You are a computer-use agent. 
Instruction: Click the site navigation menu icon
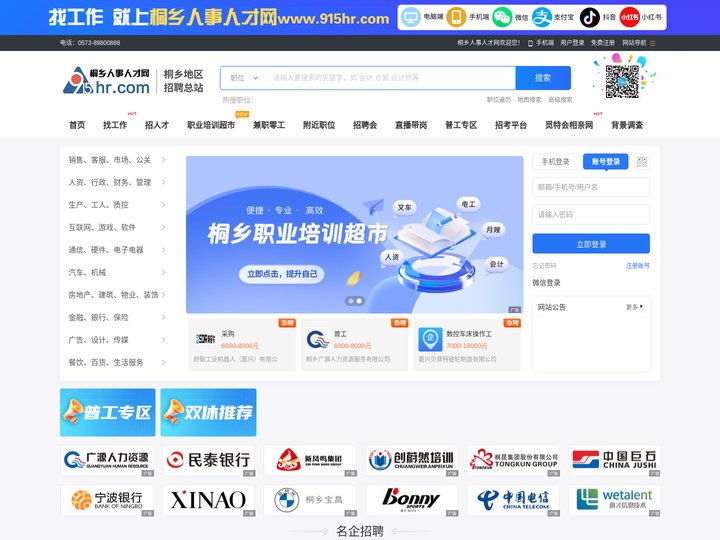[652, 43]
